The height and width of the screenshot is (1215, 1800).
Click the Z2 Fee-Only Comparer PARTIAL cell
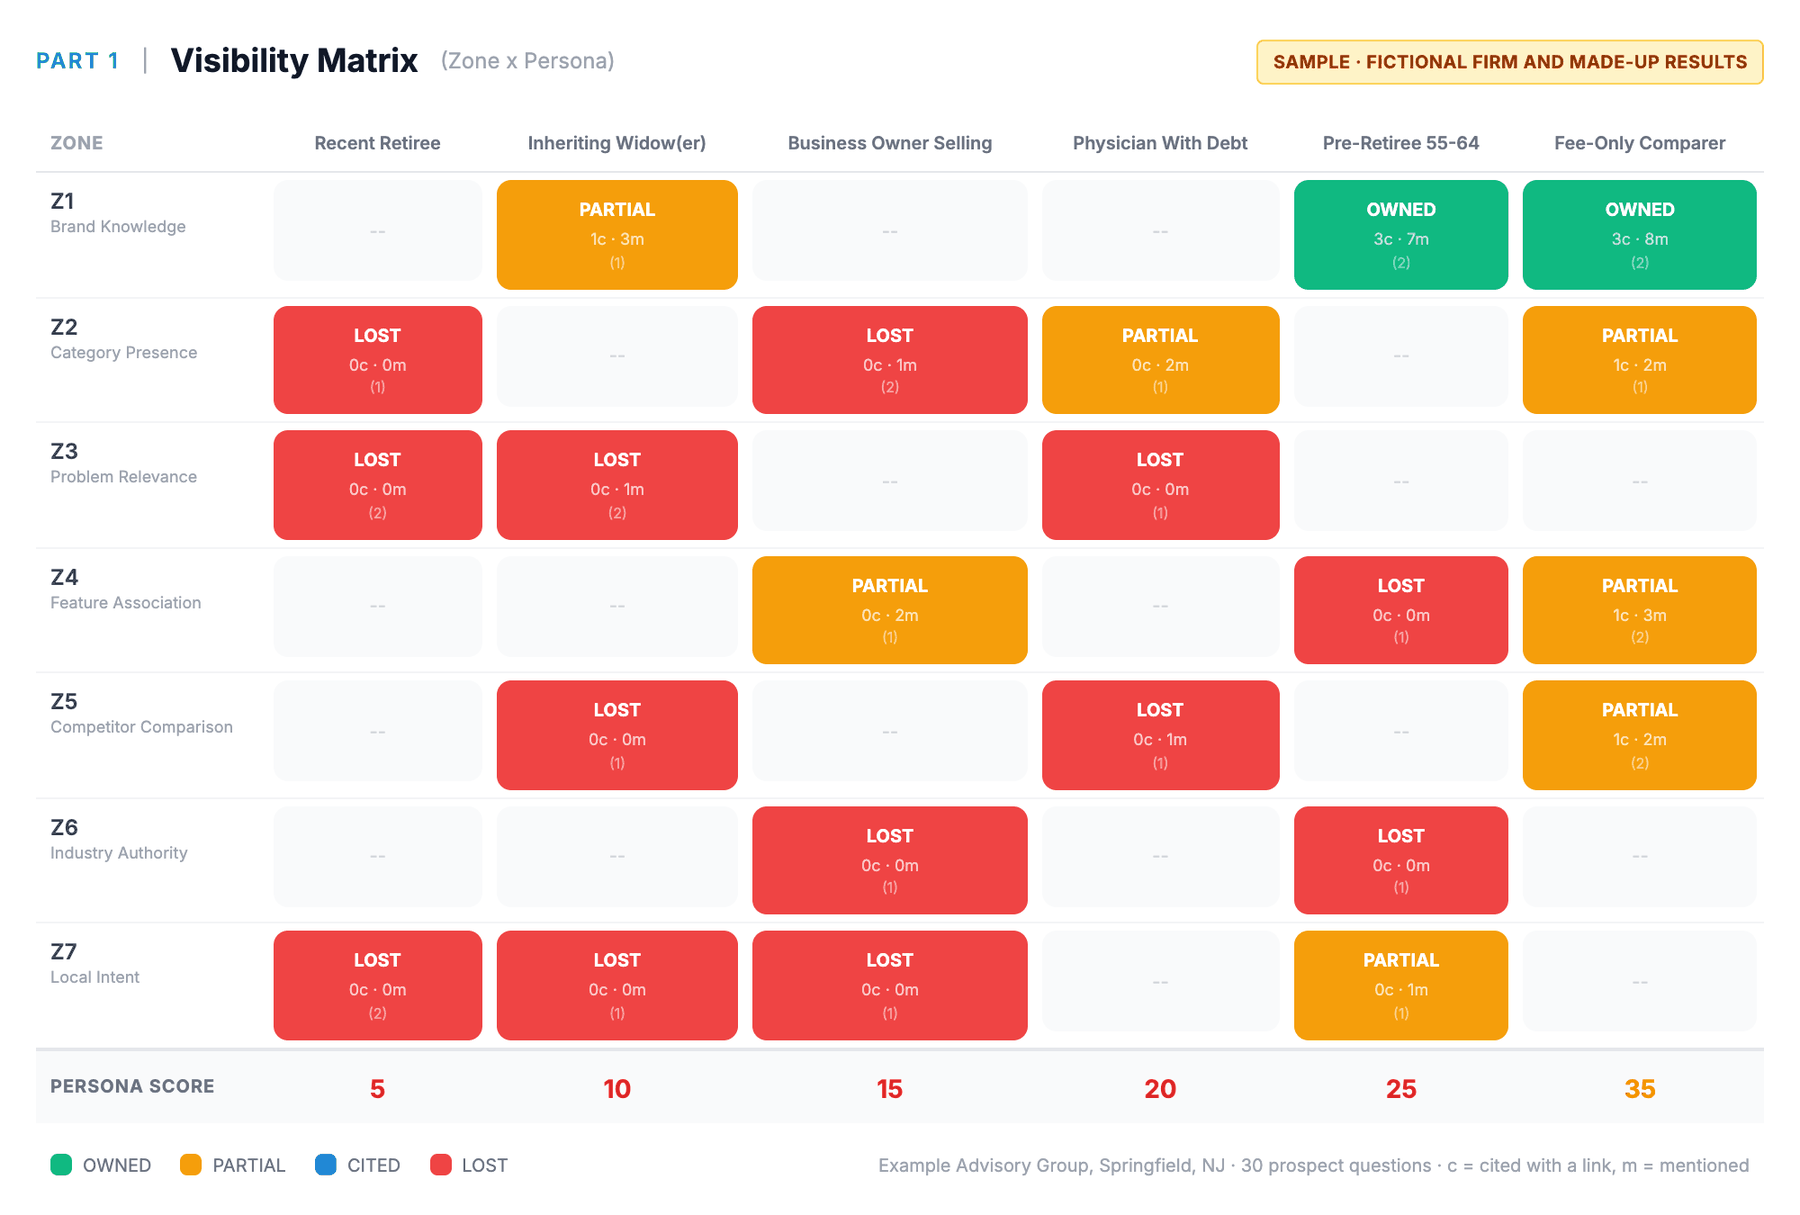(x=1640, y=360)
